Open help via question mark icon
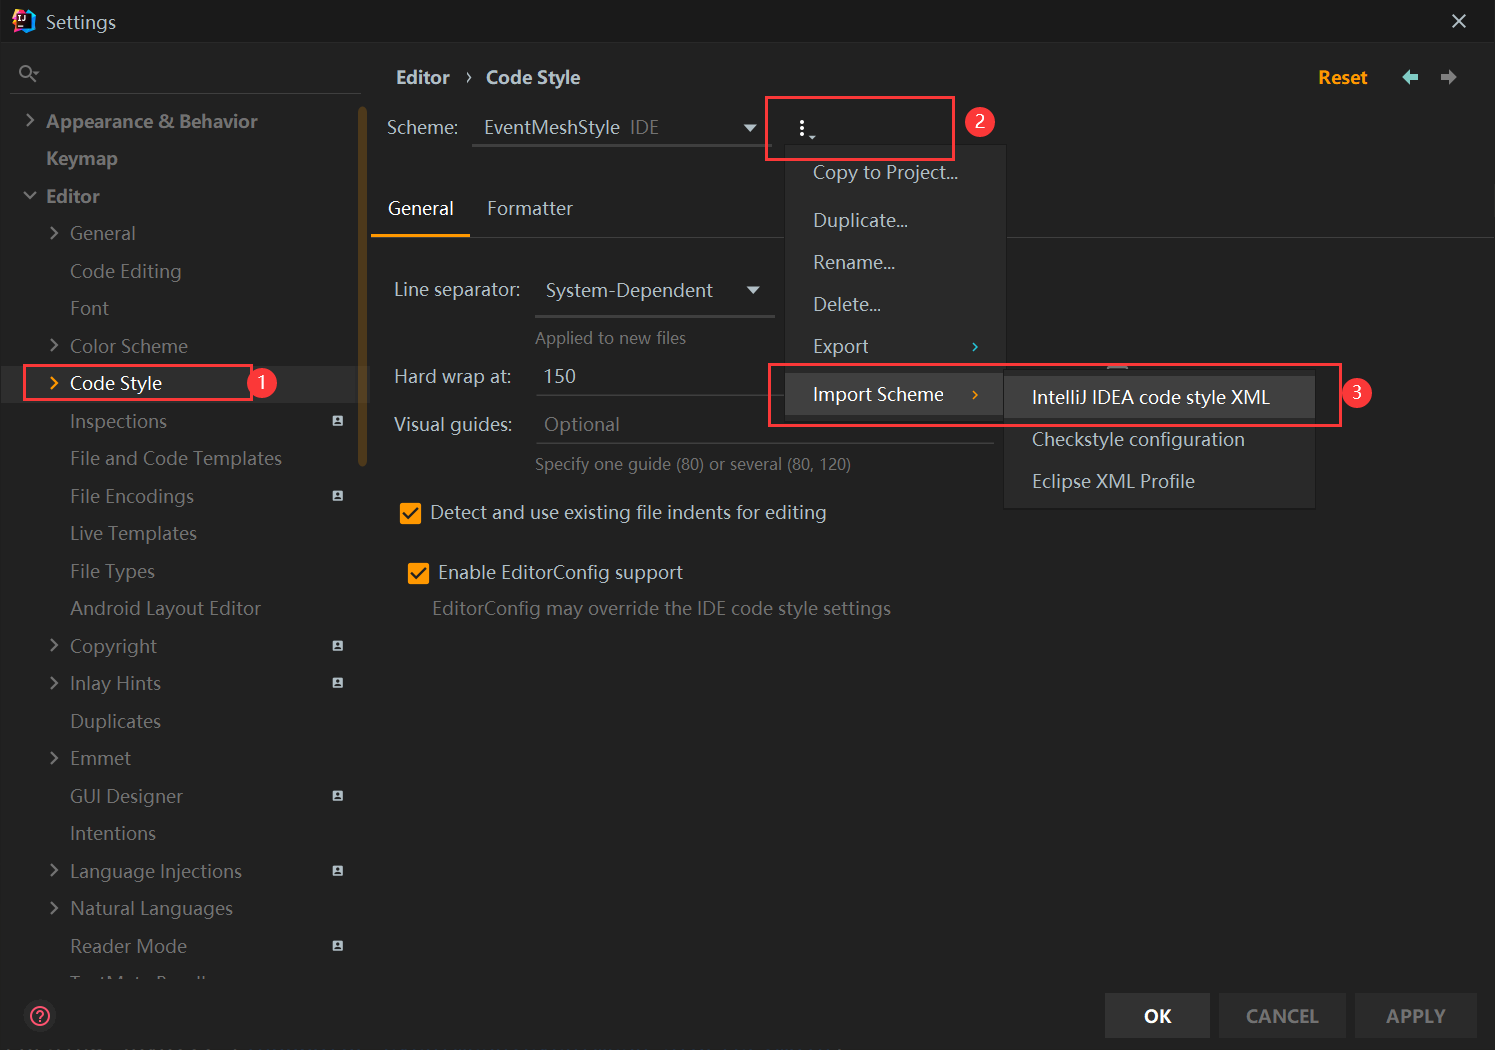 [40, 1016]
